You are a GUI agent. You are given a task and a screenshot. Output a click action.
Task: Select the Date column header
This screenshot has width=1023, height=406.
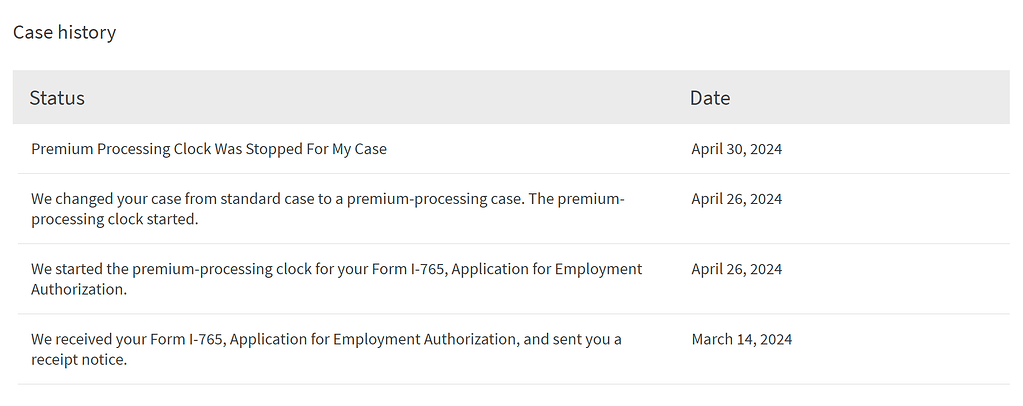click(x=710, y=98)
